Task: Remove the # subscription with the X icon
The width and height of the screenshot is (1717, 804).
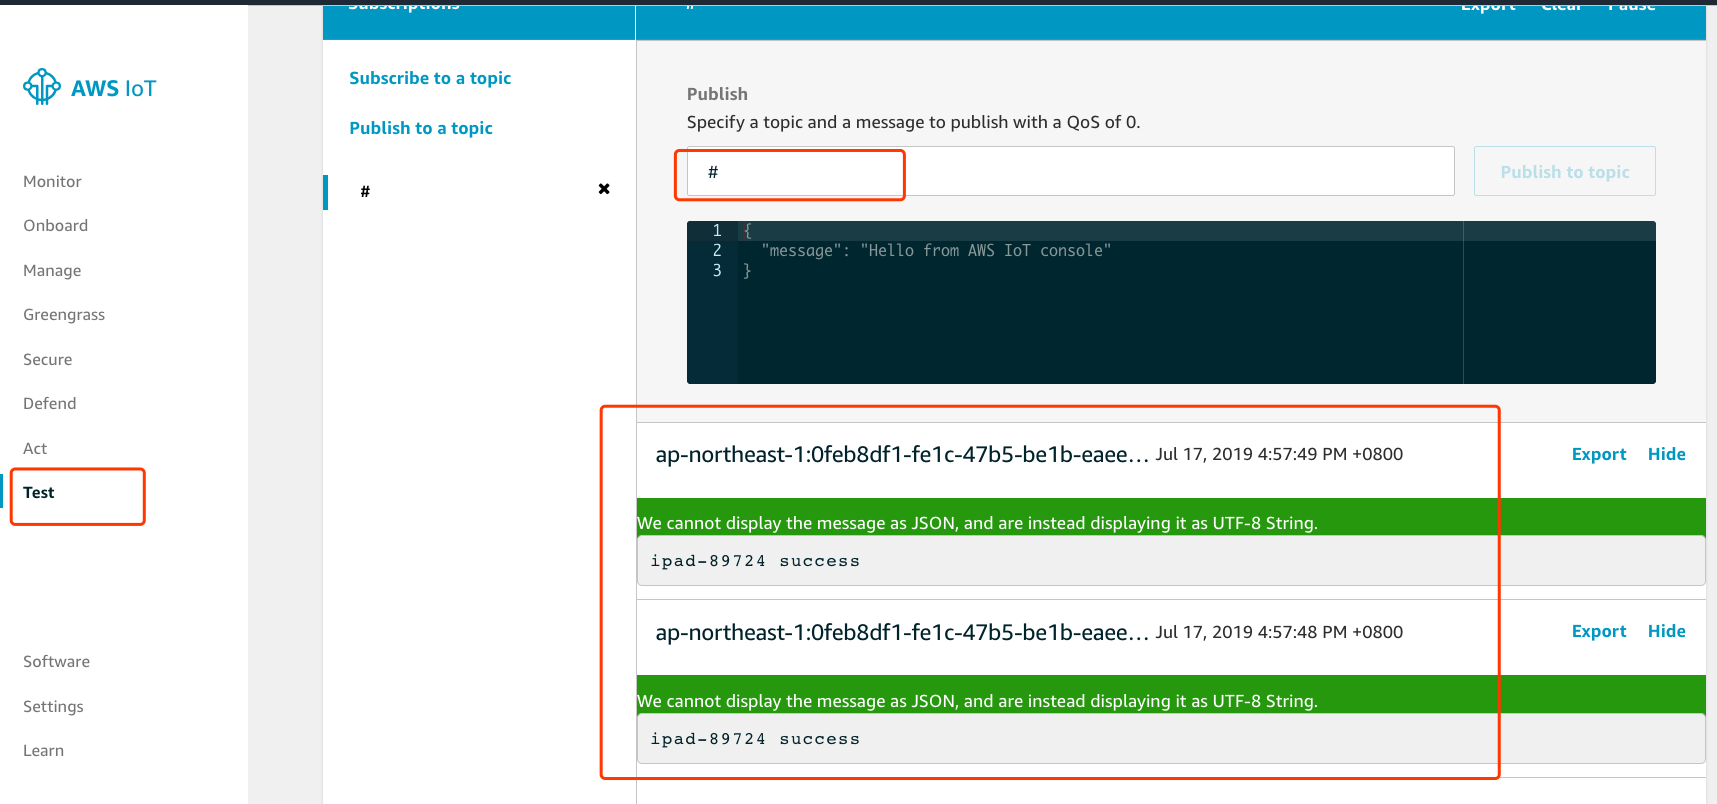Action: coord(604,189)
